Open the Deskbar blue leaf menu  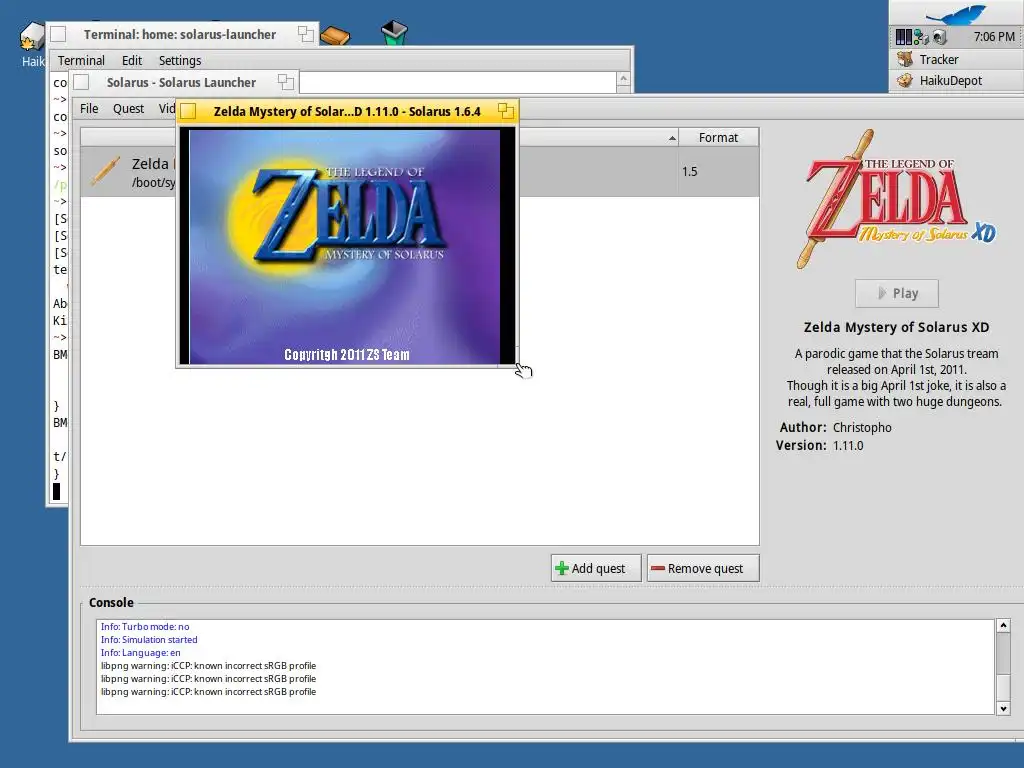click(956, 13)
